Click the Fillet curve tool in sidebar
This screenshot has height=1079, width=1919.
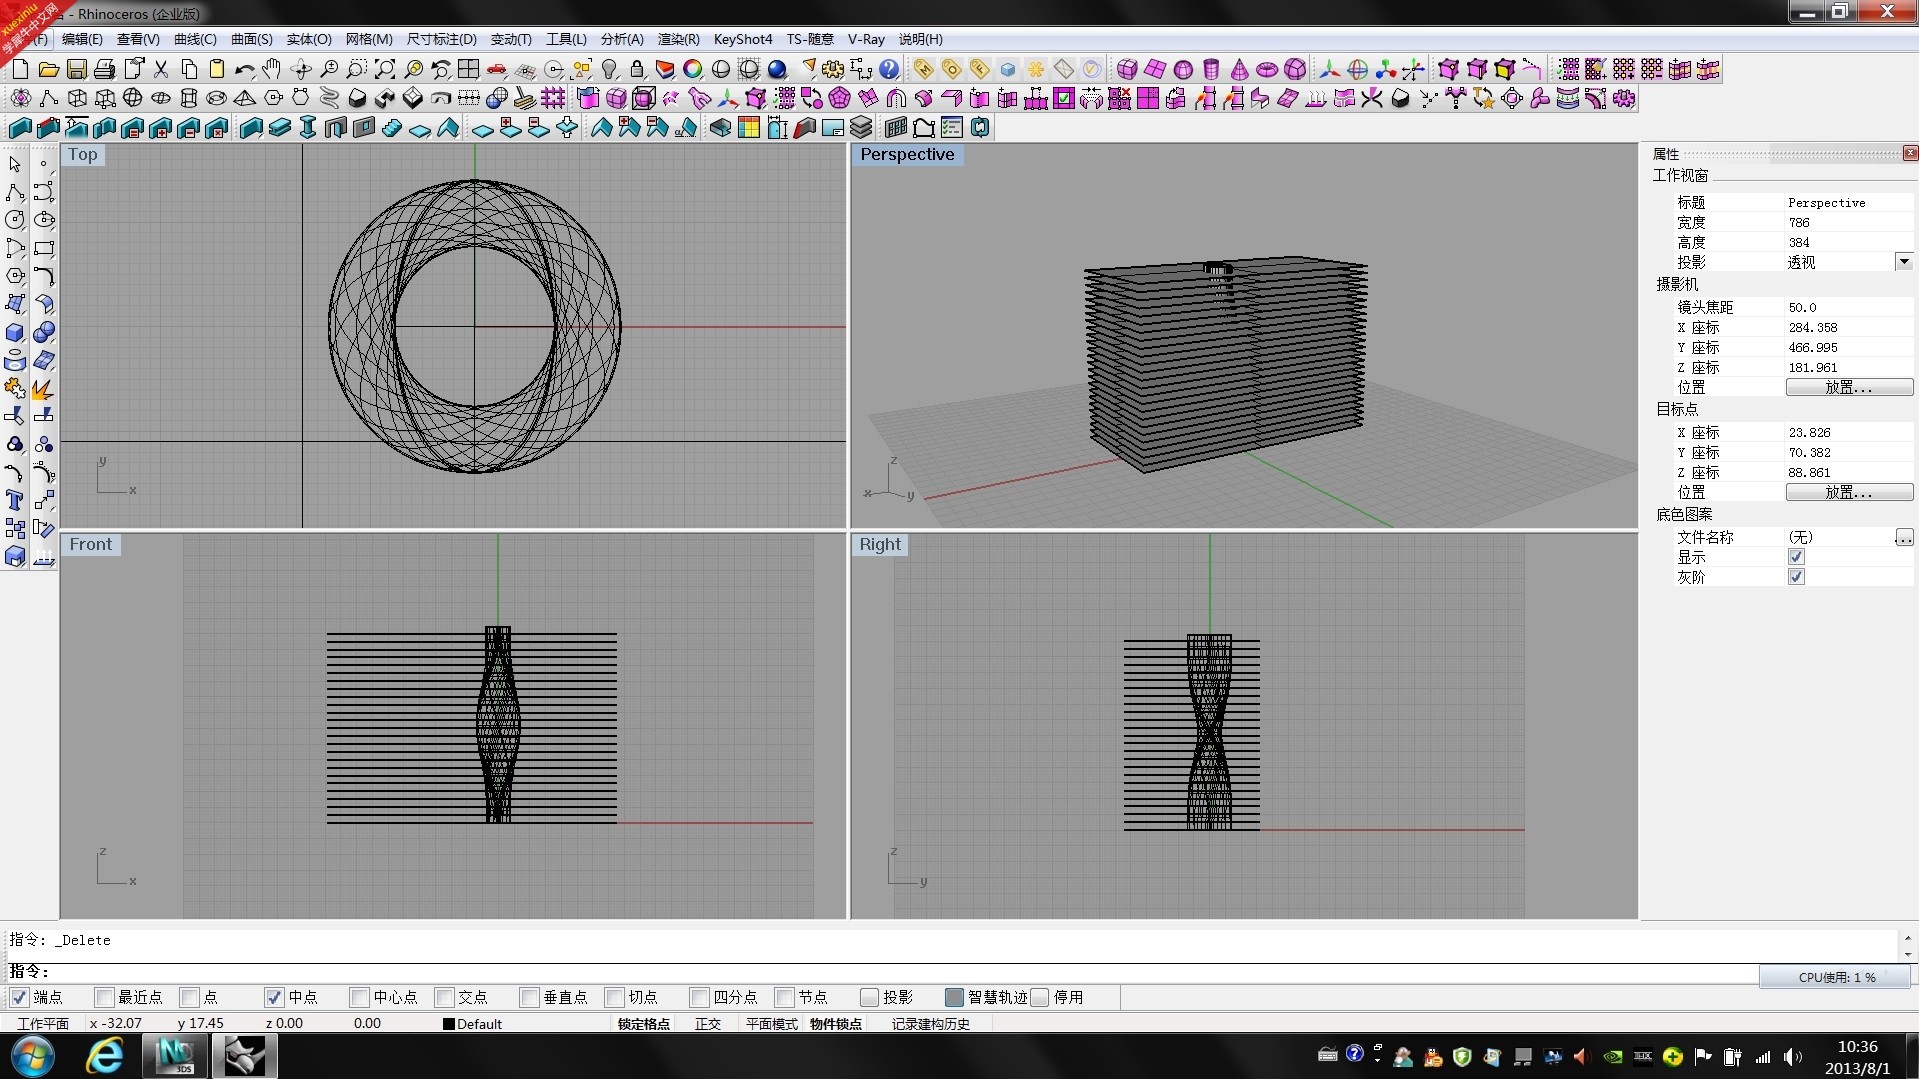coord(44,276)
